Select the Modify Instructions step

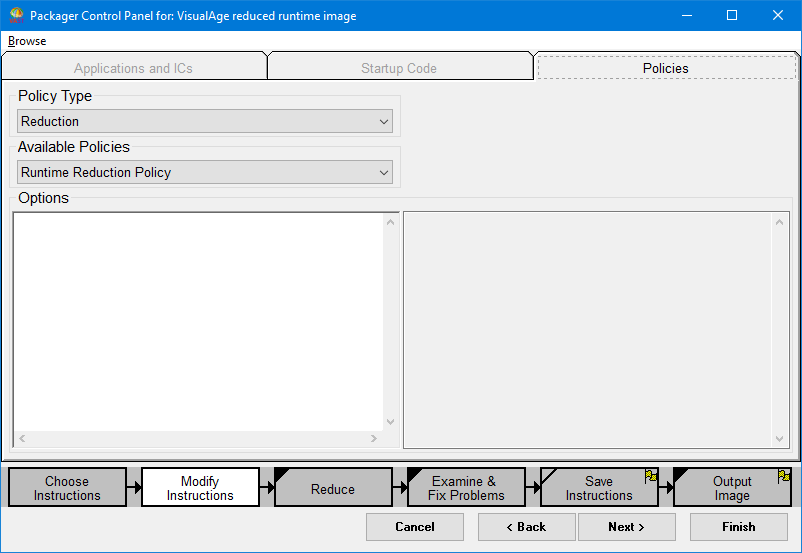[200, 488]
